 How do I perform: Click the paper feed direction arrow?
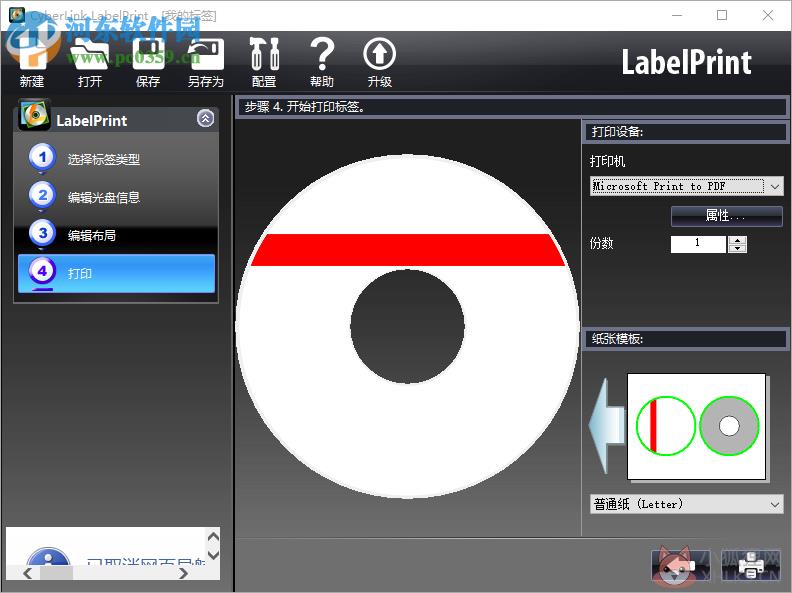[607, 426]
